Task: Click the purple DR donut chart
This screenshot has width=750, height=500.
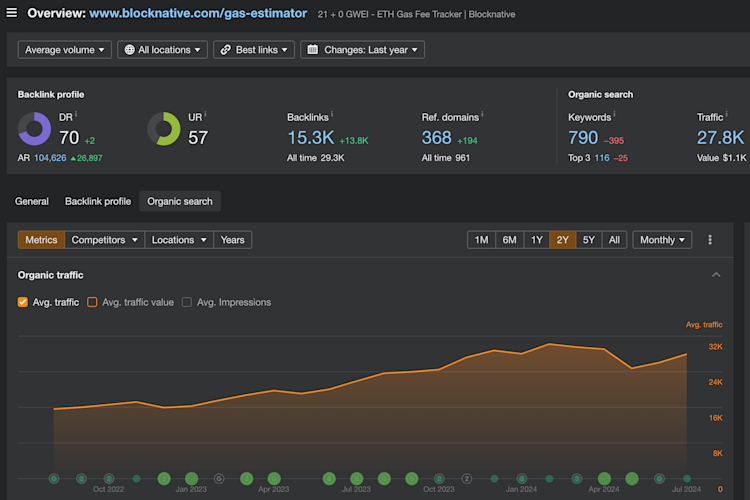Action: coord(34,129)
